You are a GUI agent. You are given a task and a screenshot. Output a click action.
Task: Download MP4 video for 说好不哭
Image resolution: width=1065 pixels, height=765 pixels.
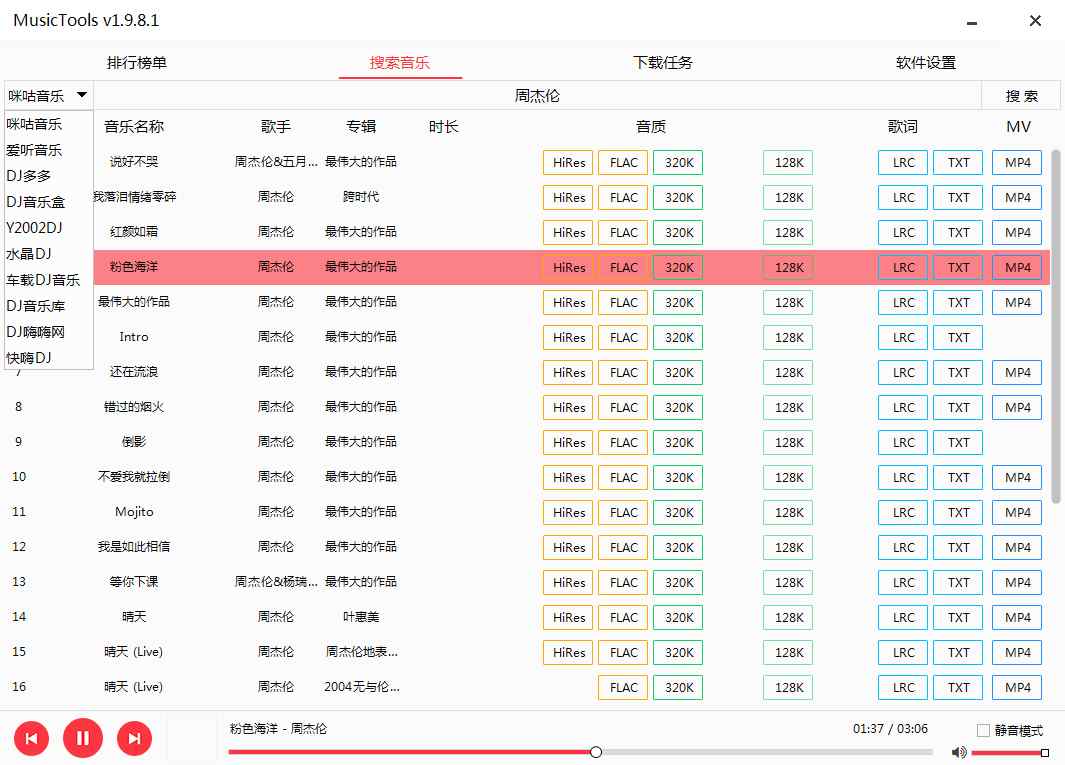pyautogui.click(x=1017, y=162)
